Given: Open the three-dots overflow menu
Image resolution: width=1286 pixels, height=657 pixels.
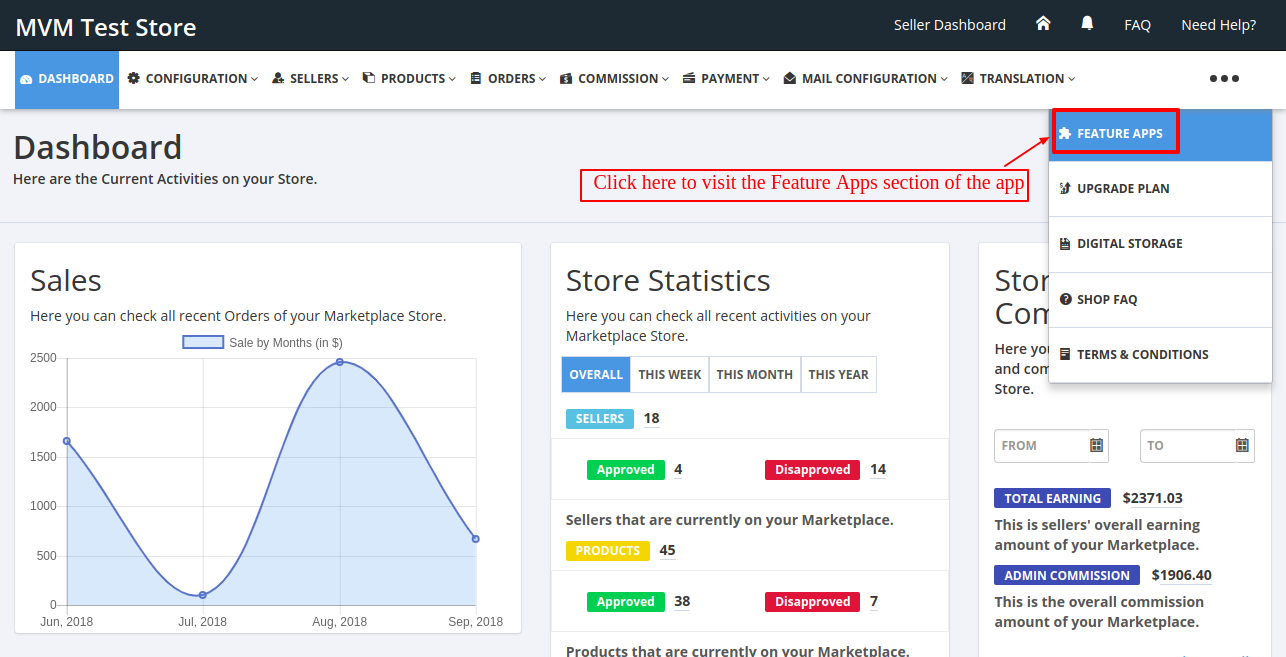Looking at the screenshot, I should pos(1224,78).
